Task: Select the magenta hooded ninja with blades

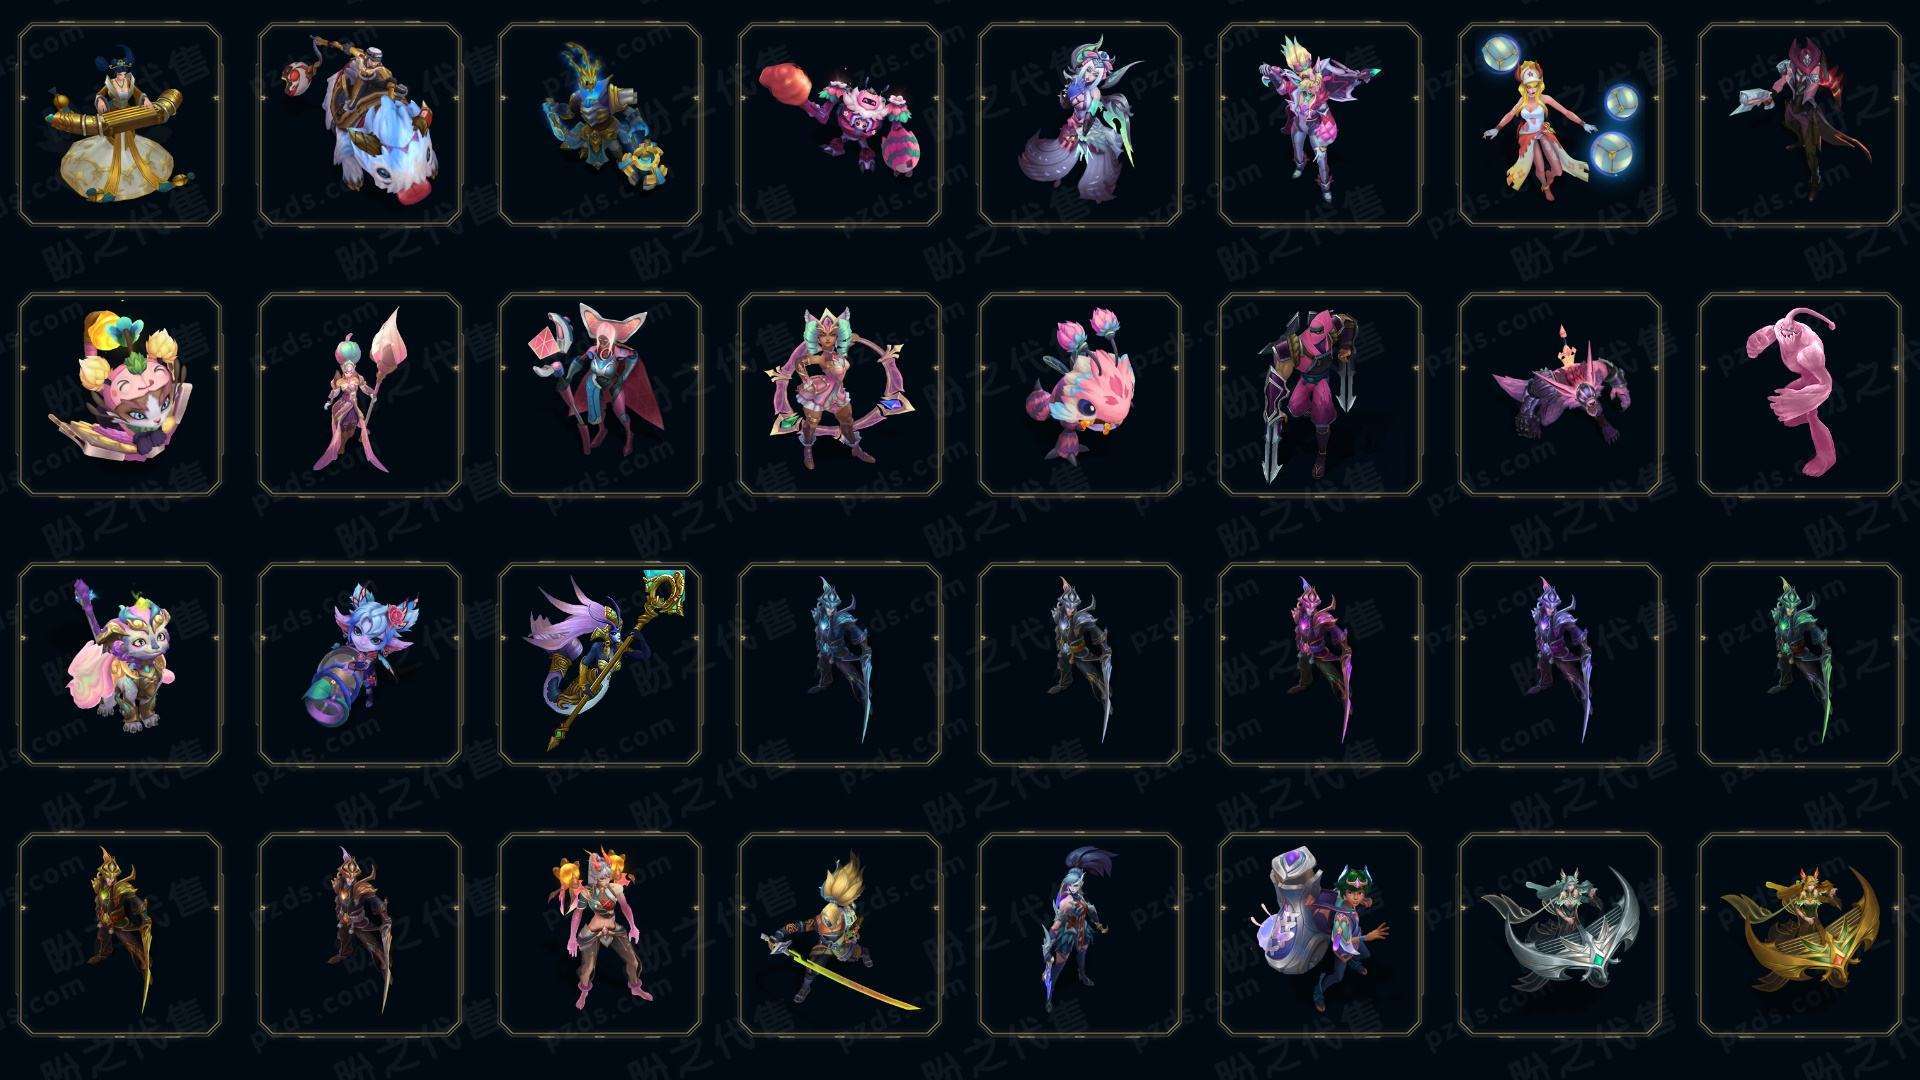Action: click(x=1320, y=394)
